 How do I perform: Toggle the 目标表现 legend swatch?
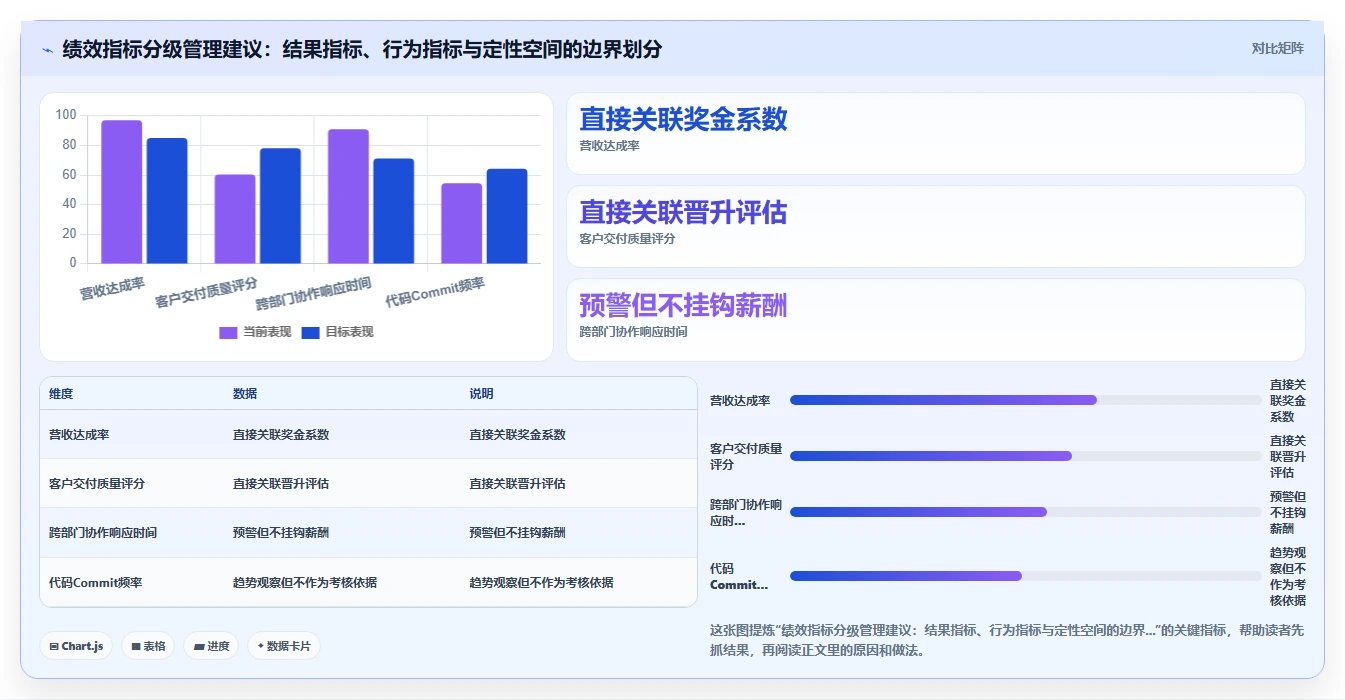310,332
